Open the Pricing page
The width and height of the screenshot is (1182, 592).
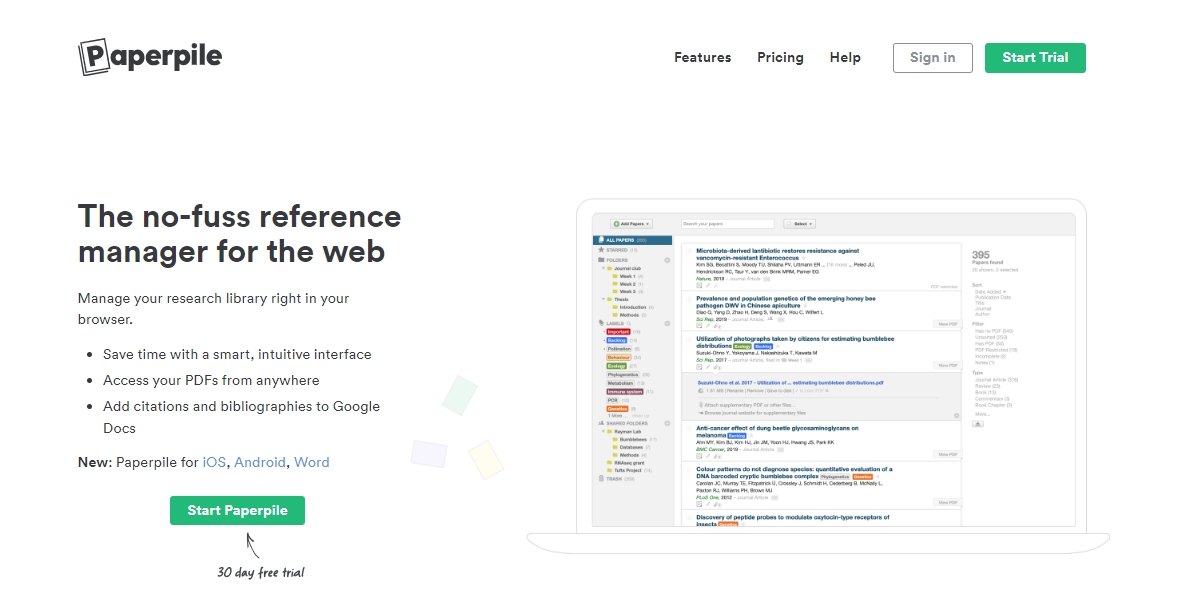click(x=780, y=57)
